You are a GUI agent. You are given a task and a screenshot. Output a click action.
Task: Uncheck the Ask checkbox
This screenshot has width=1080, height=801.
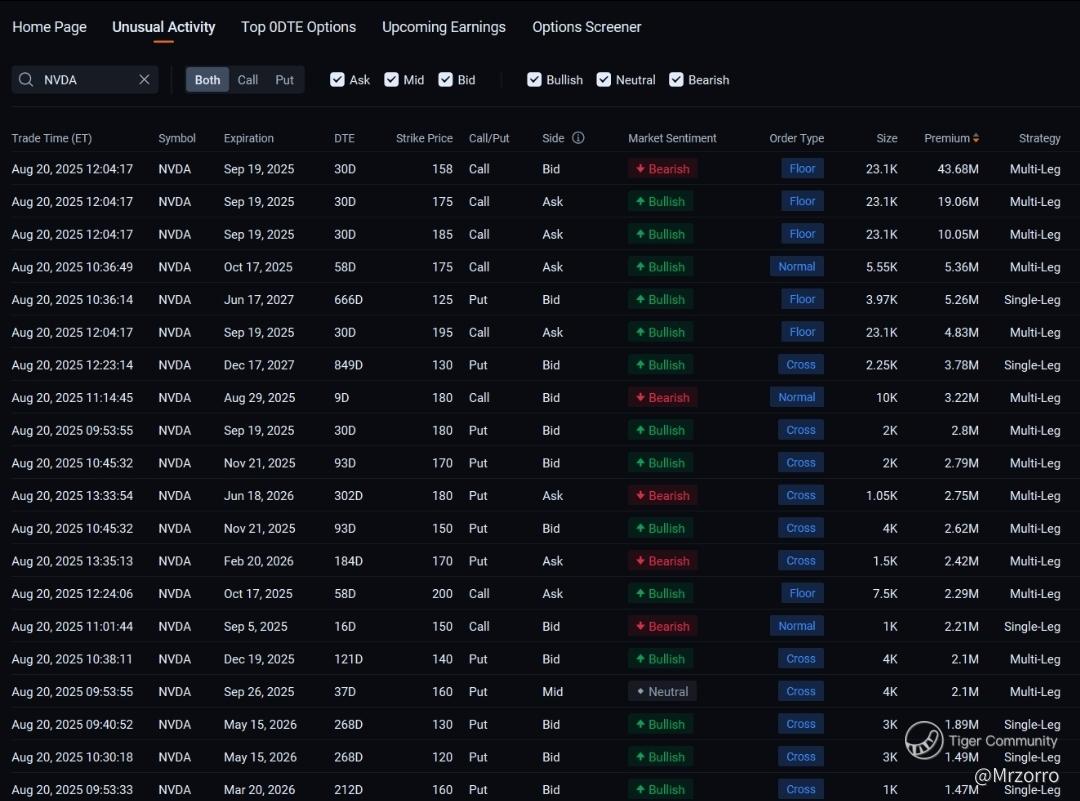pyautogui.click(x=338, y=80)
